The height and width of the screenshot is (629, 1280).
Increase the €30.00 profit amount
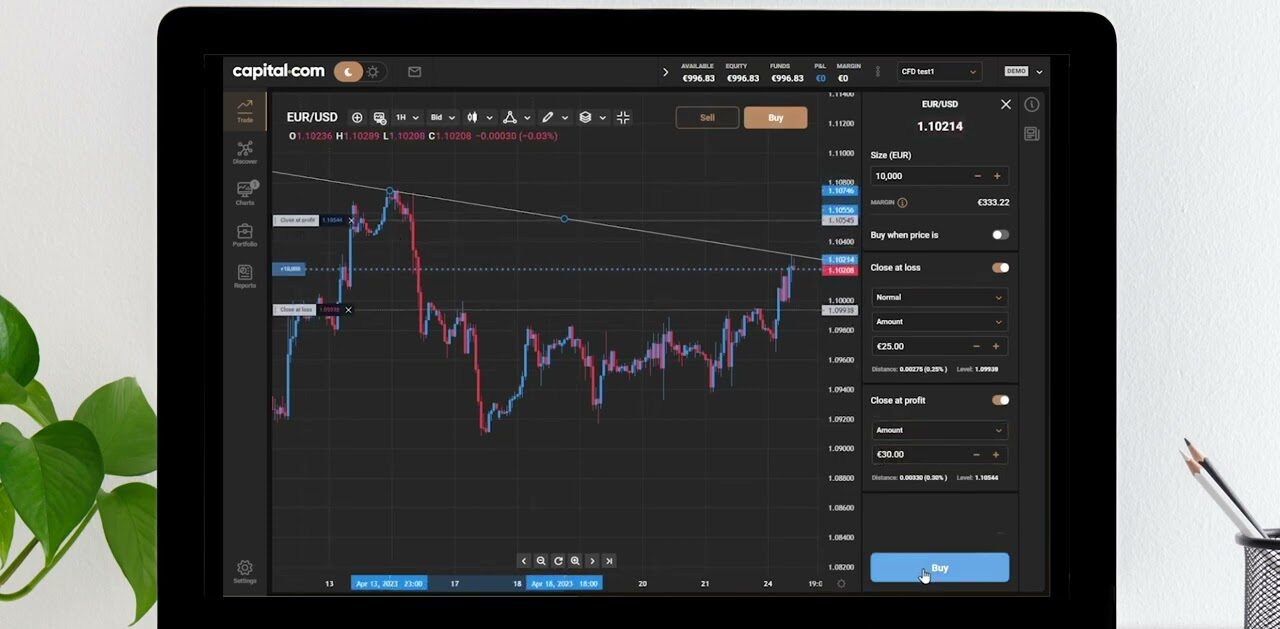(x=997, y=454)
